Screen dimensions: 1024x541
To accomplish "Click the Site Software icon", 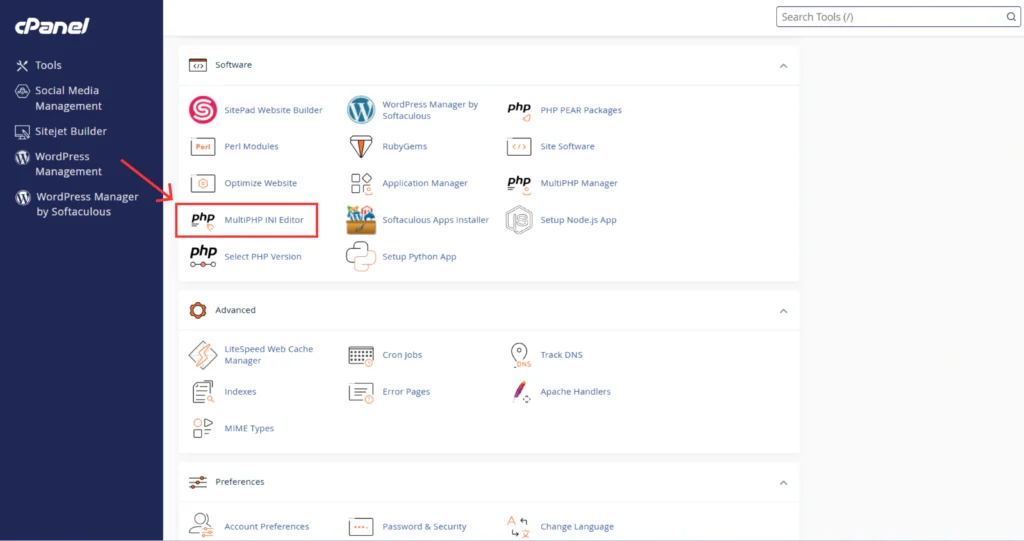I will tap(519, 146).
